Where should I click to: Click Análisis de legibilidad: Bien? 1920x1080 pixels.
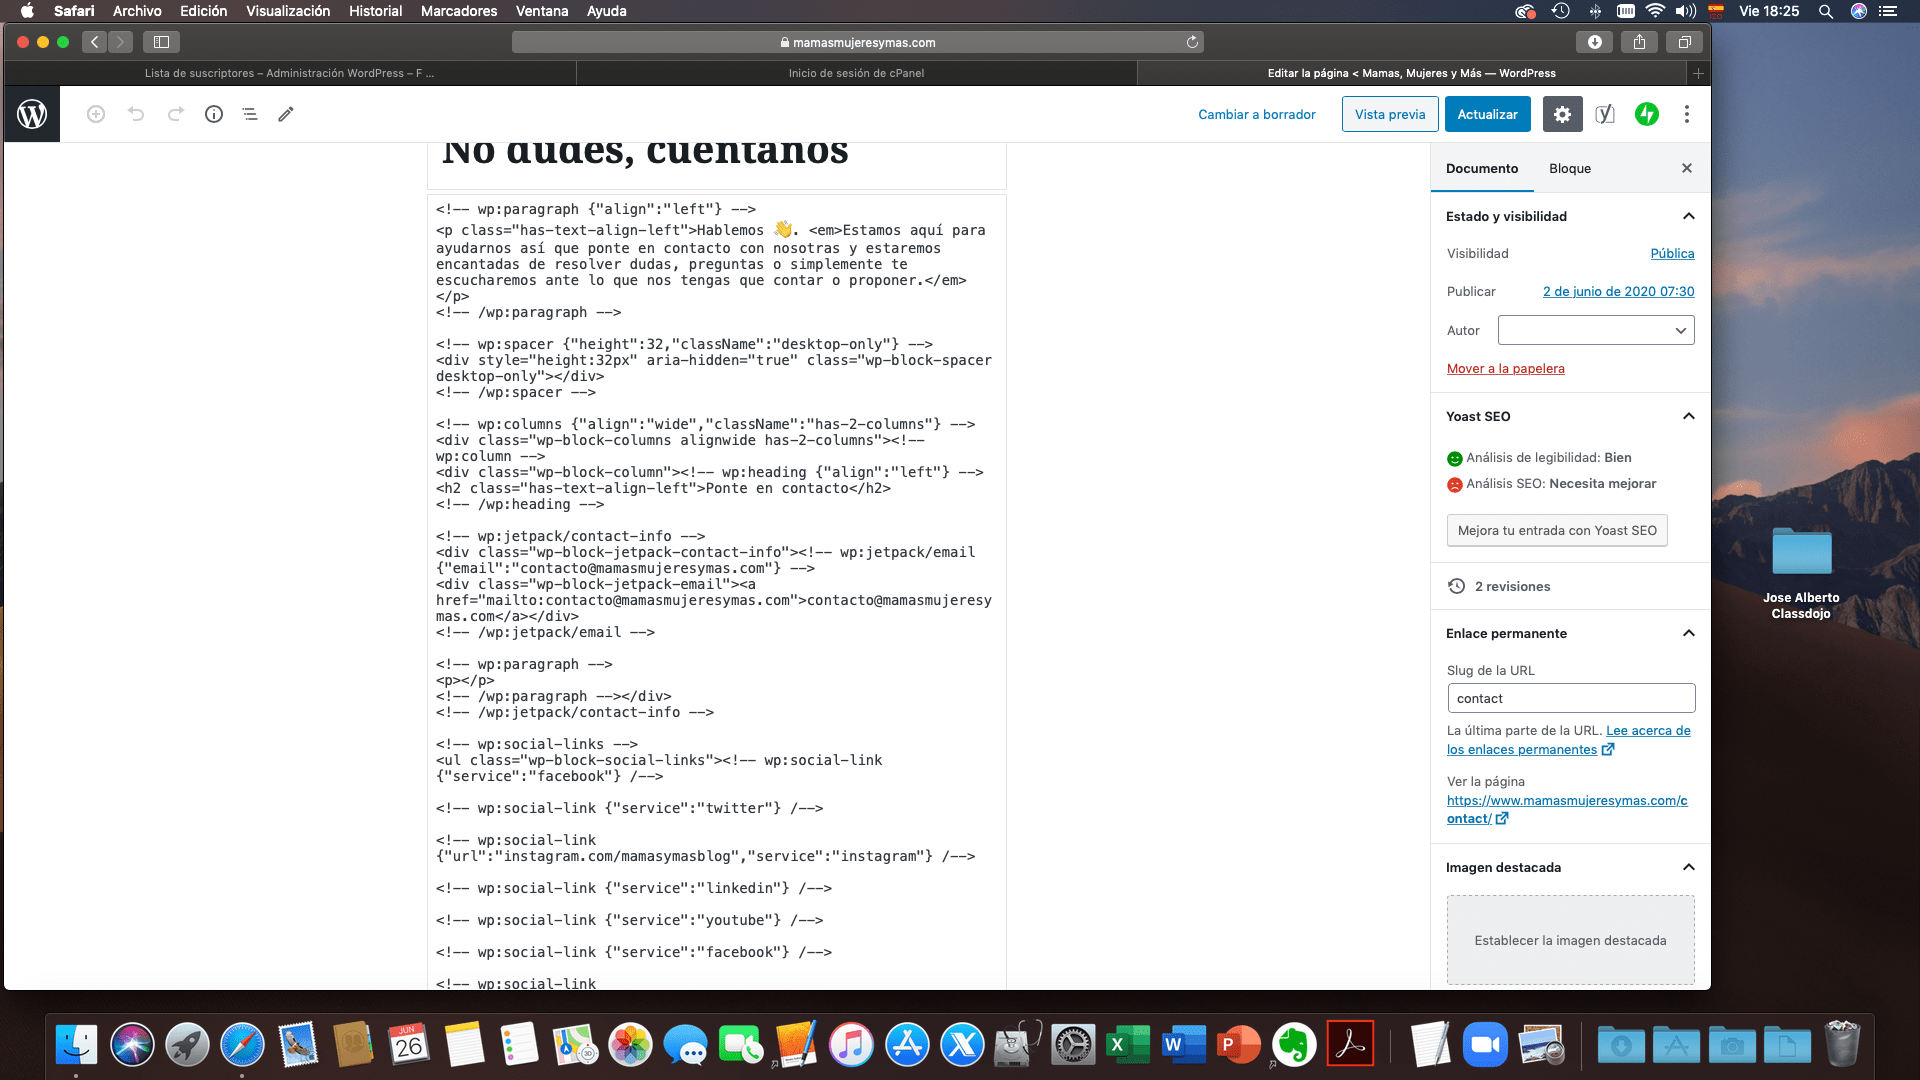point(1539,458)
